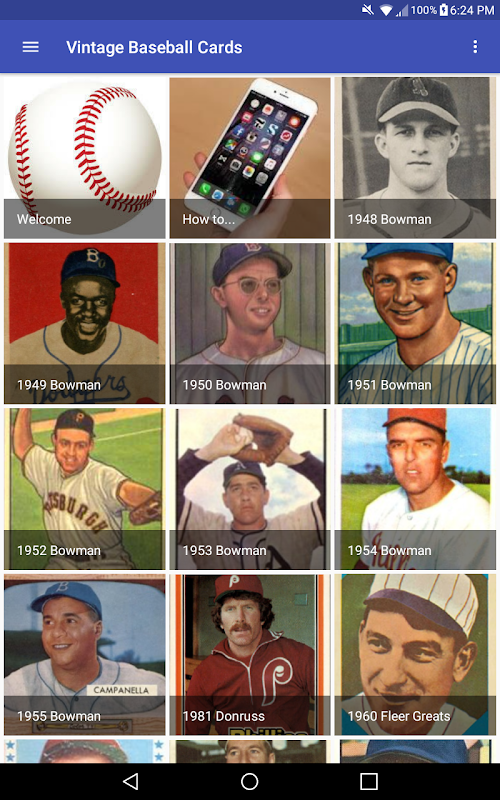Open the How to... phone tile
The width and height of the screenshot is (500, 800).
250,158
